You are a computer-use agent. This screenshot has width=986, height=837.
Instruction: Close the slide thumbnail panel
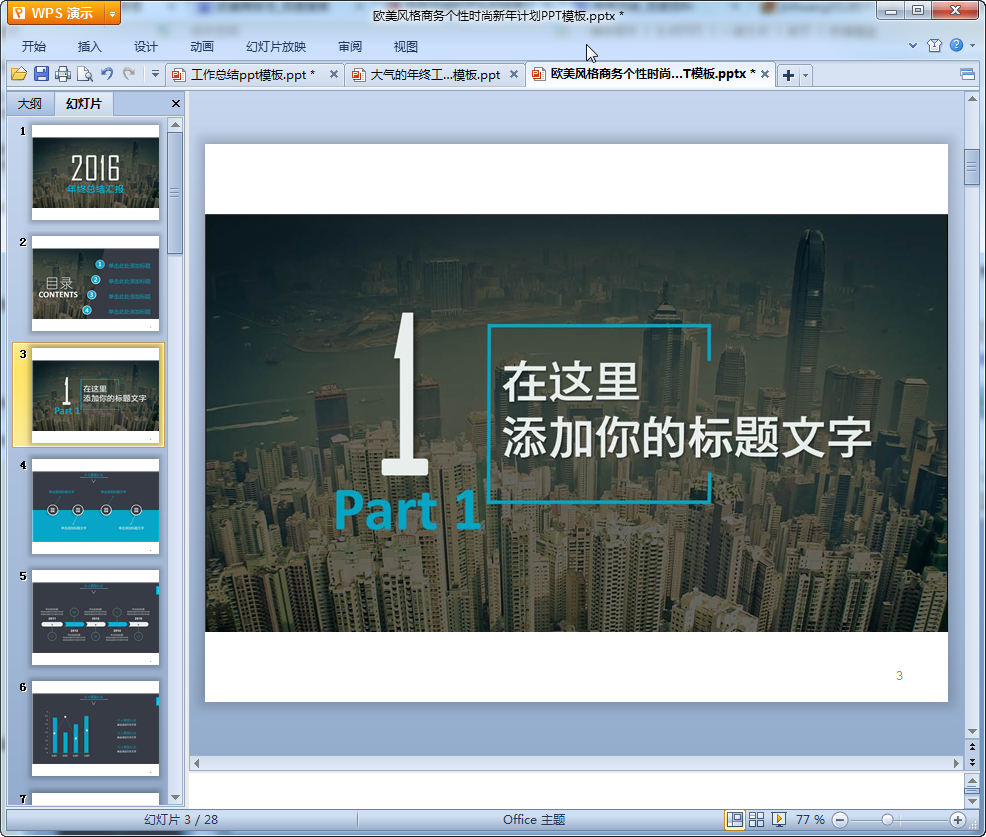coord(176,104)
